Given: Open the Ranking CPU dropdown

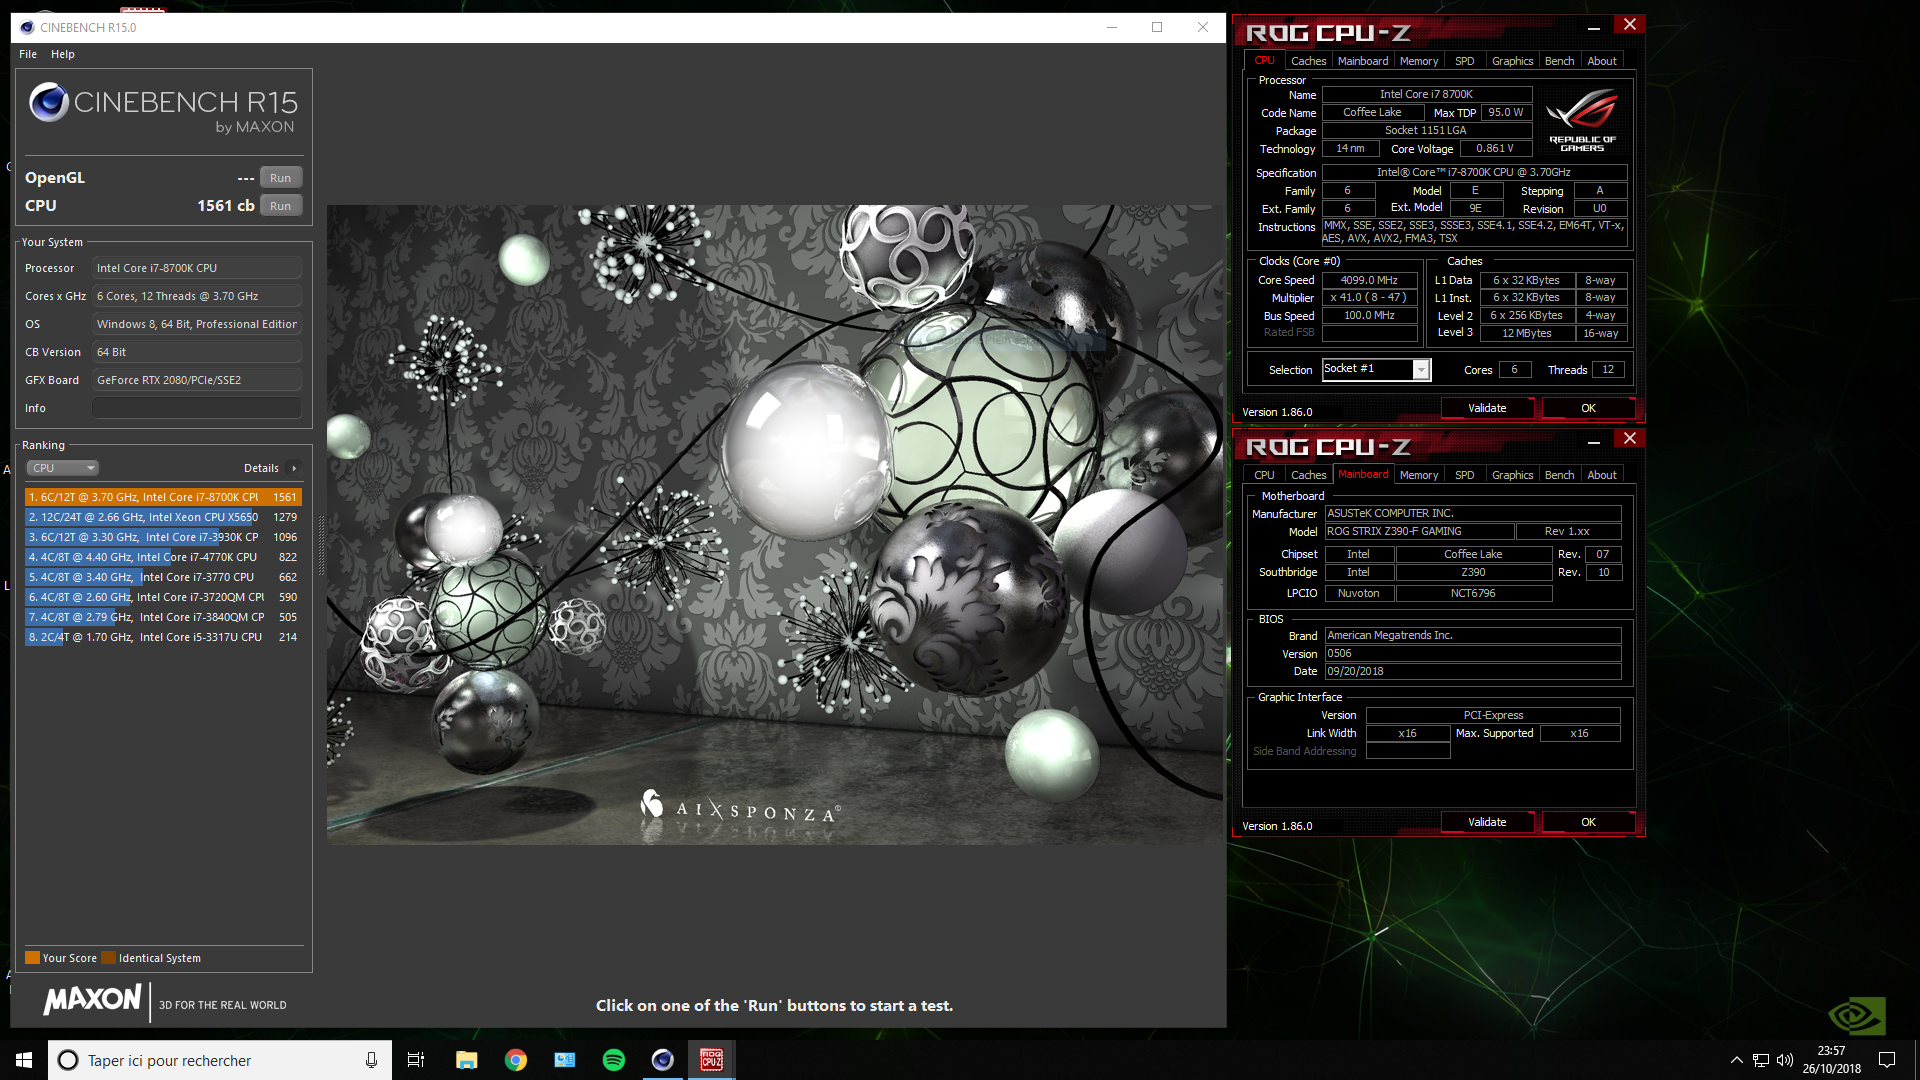Looking at the screenshot, I should click(x=62, y=468).
